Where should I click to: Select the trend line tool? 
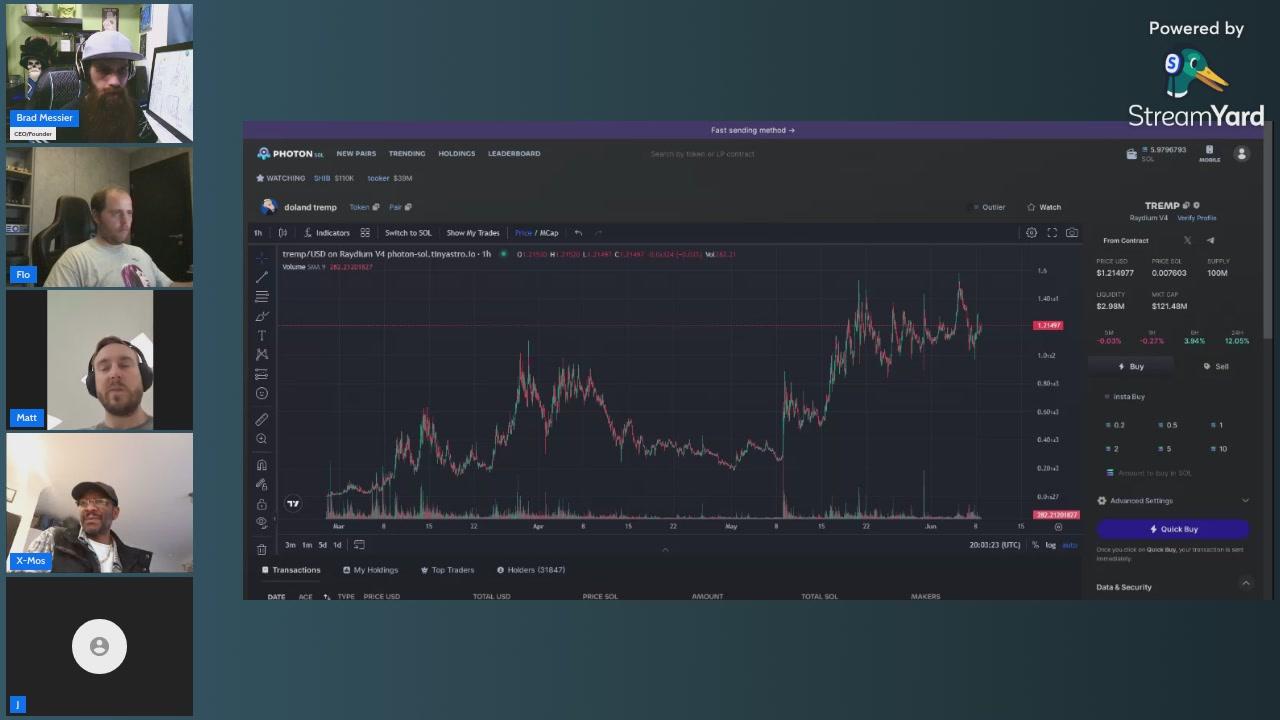pyautogui.click(x=262, y=277)
